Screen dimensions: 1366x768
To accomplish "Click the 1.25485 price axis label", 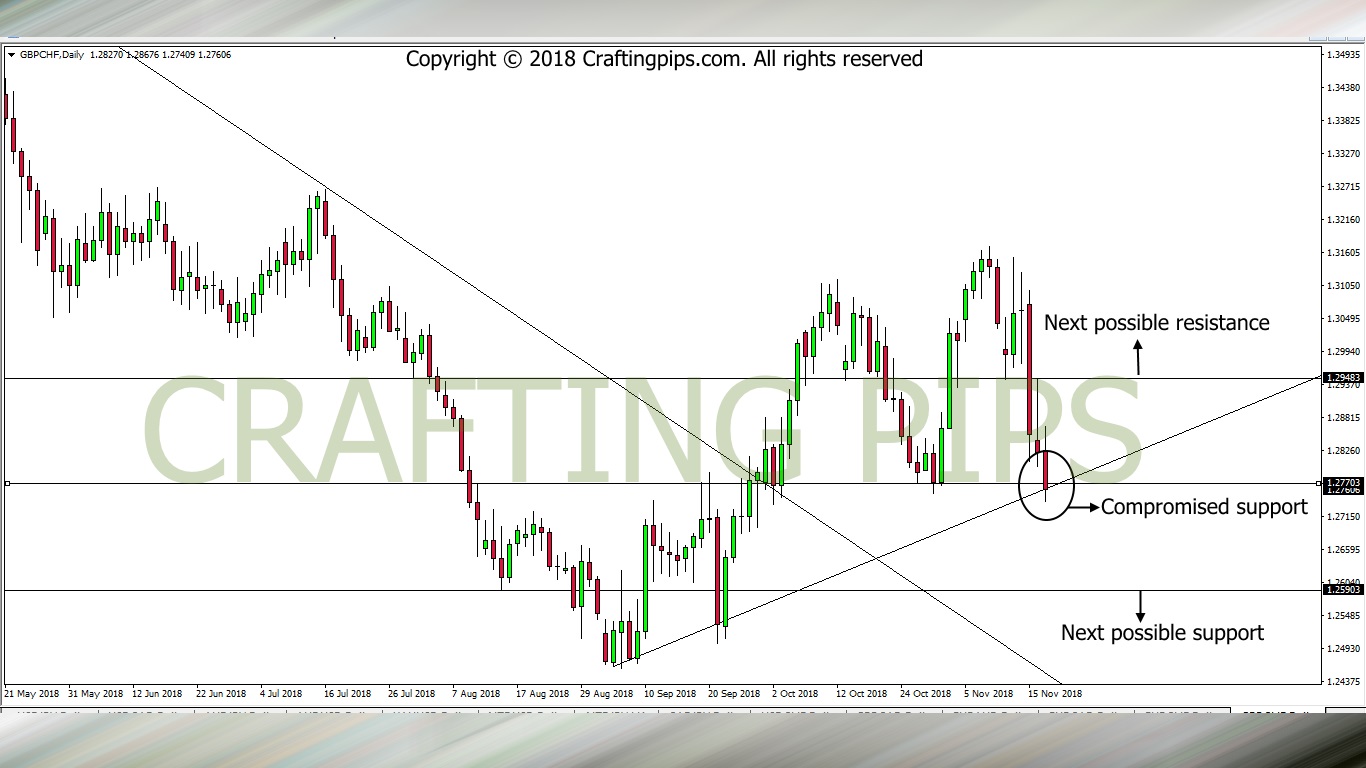I will click(1345, 616).
